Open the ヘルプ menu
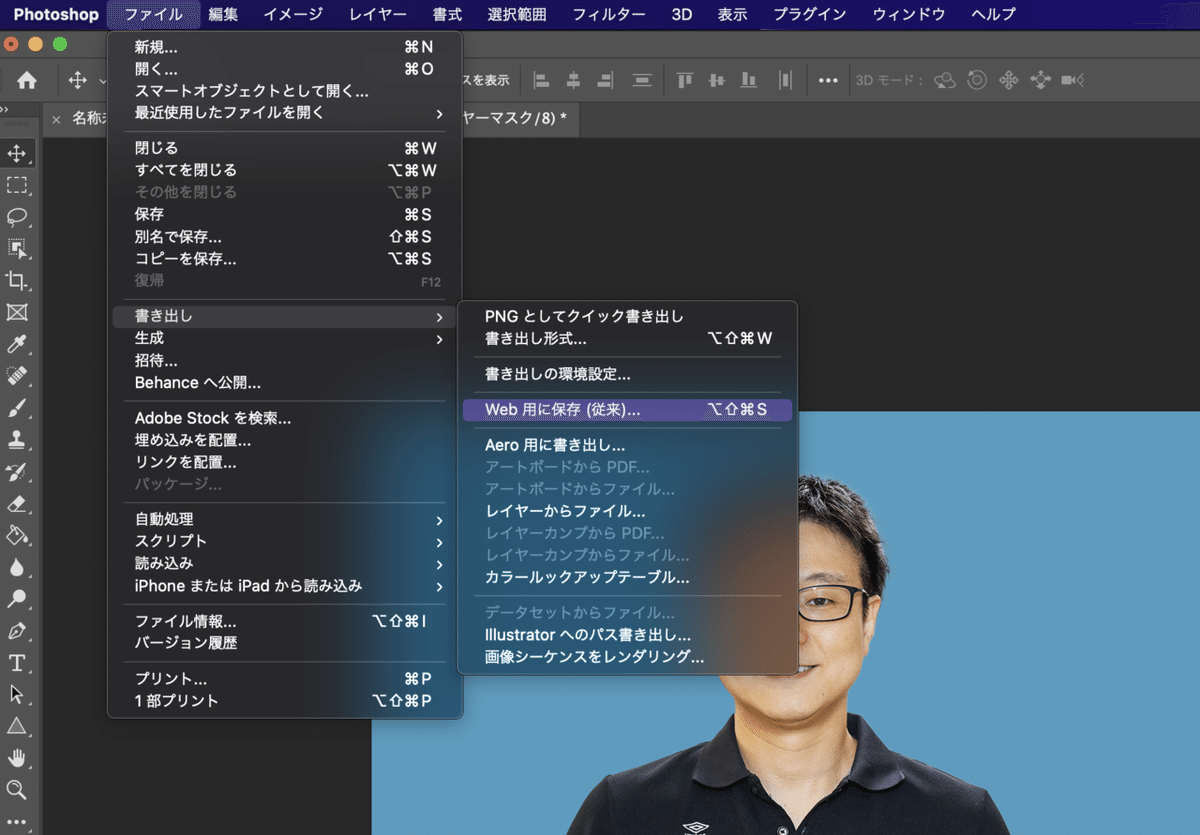This screenshot has height=835, width=1200. click(993, 14)
